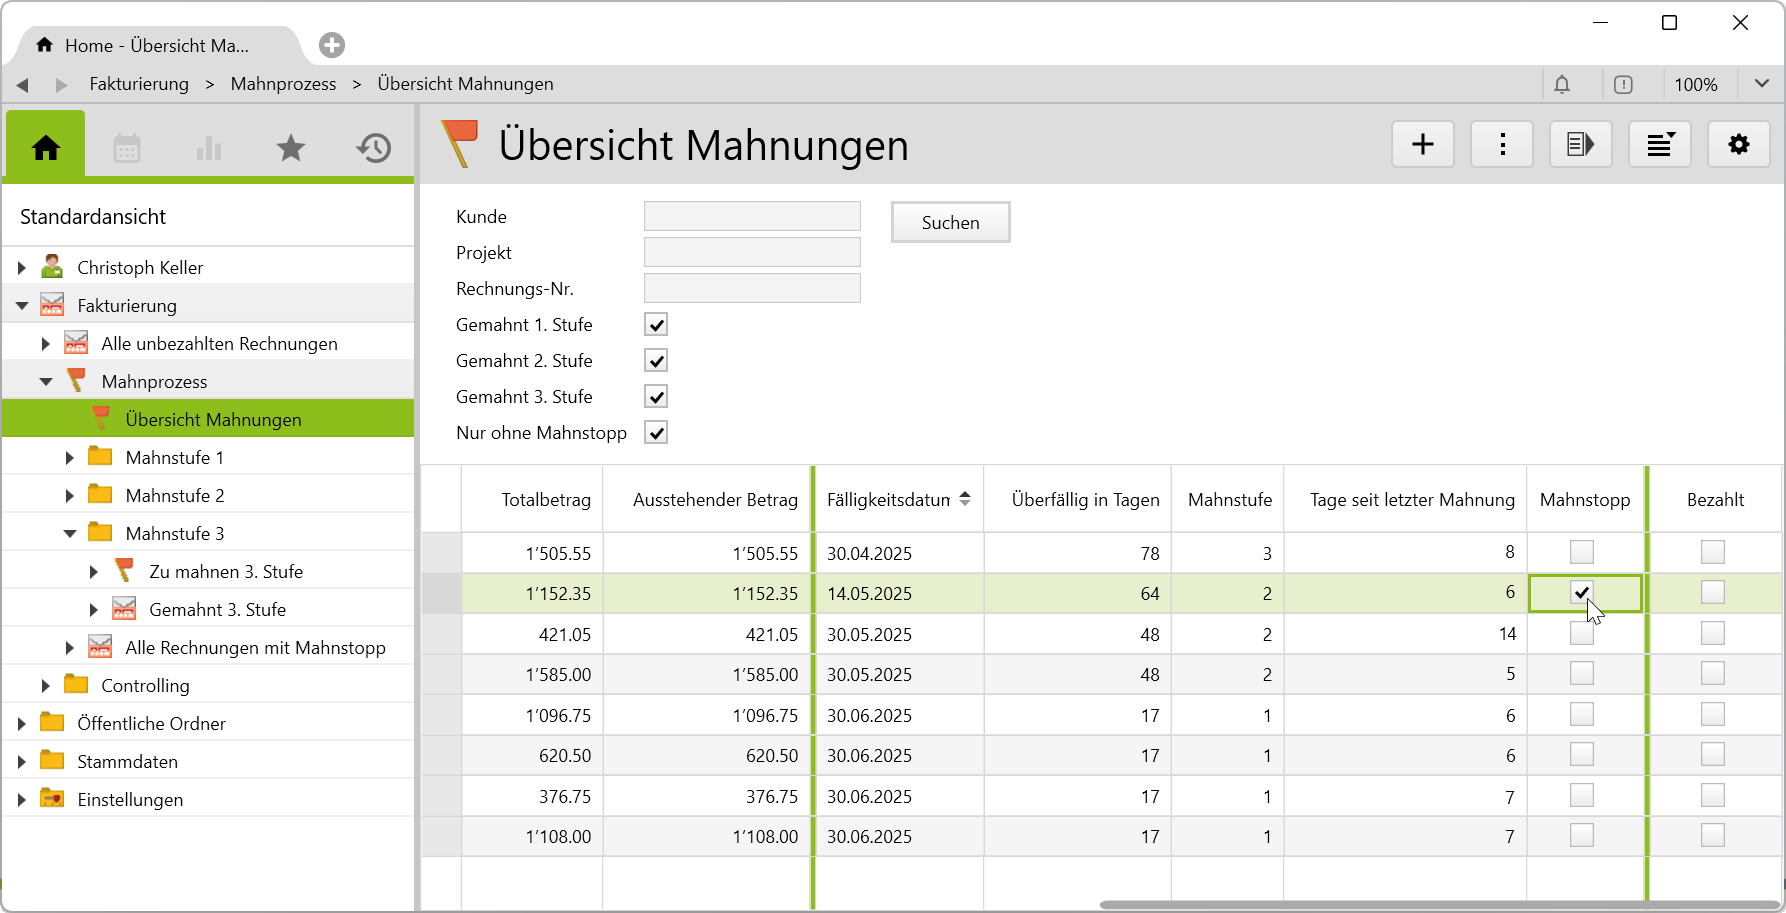This screenshot has height=913, width=1786.
Task: Show favorites with the star icon
Action: pos(291,149)
